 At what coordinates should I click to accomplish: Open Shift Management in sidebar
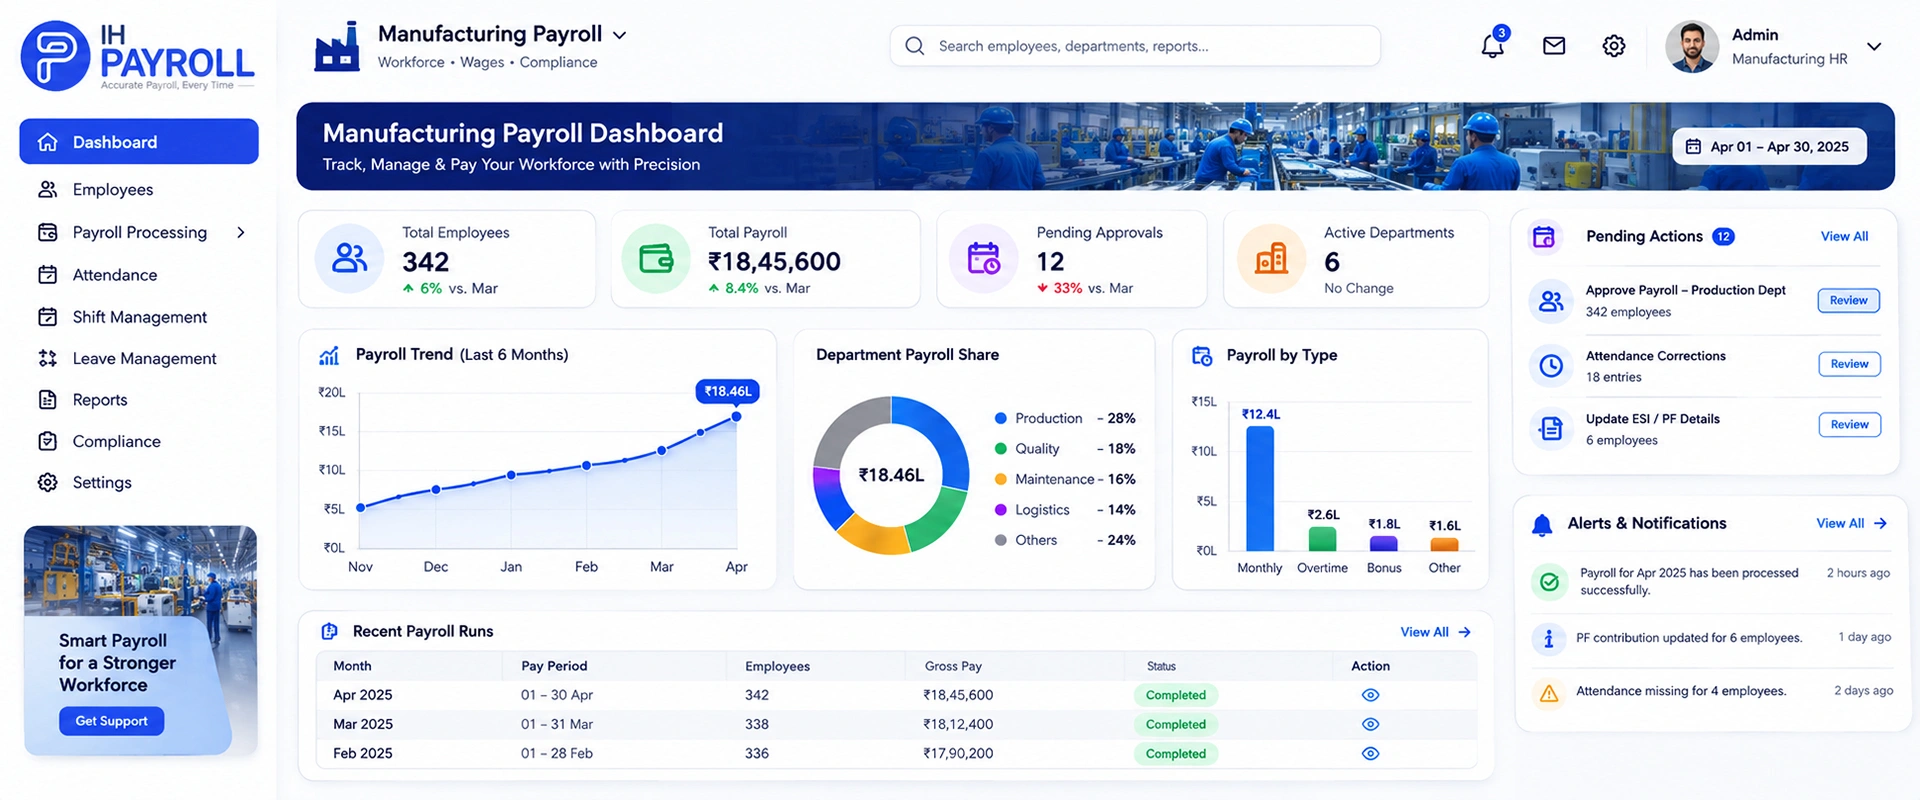point(139,317)
